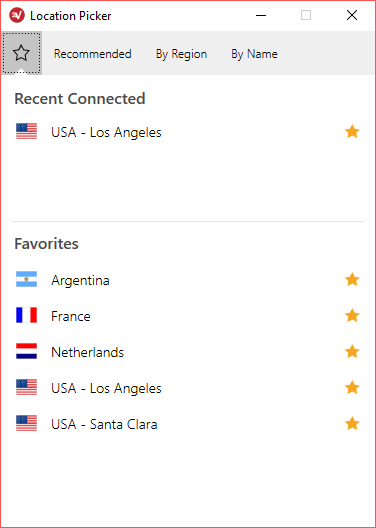Toggle Netherlands favorite star
Screen dimensions: 376x528
click(x=352, y=352)
